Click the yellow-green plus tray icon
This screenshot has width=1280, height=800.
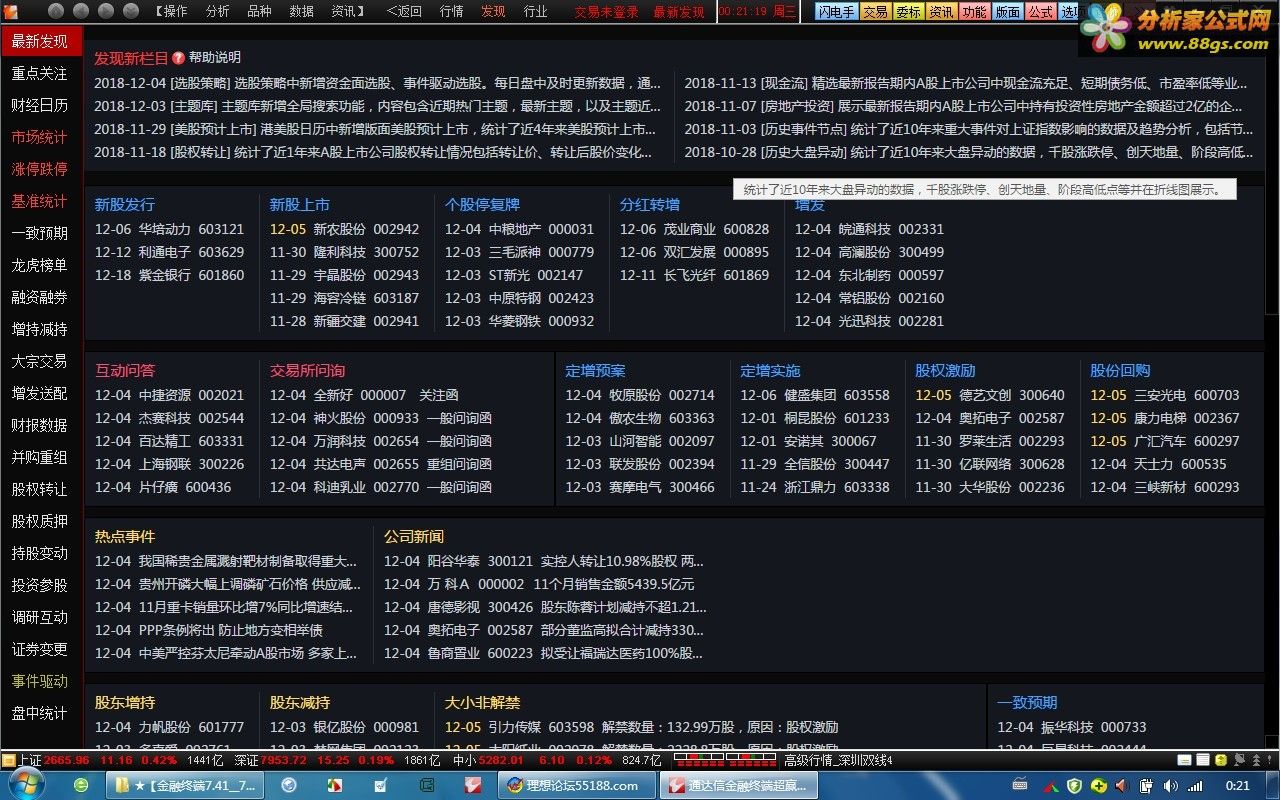tap(1099, 786)
